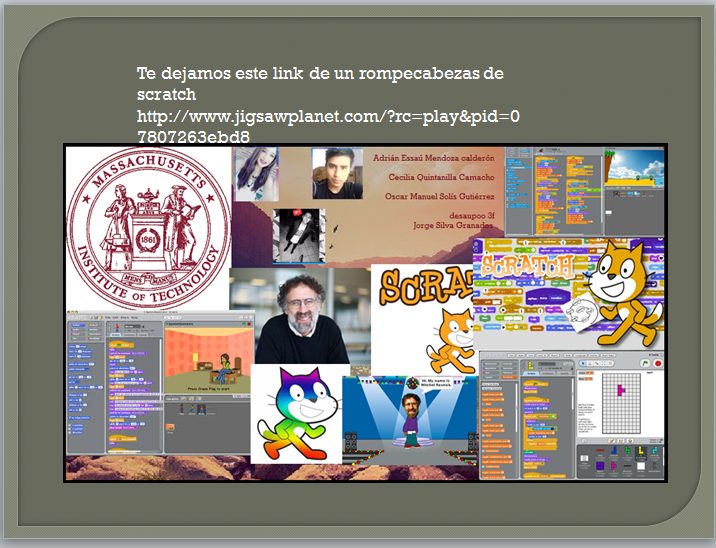This screenshot has height=548, width=716.
Task: Click the name 'Oscar Manuel Solís Gutiérrez'
Action: coord(439,196)
